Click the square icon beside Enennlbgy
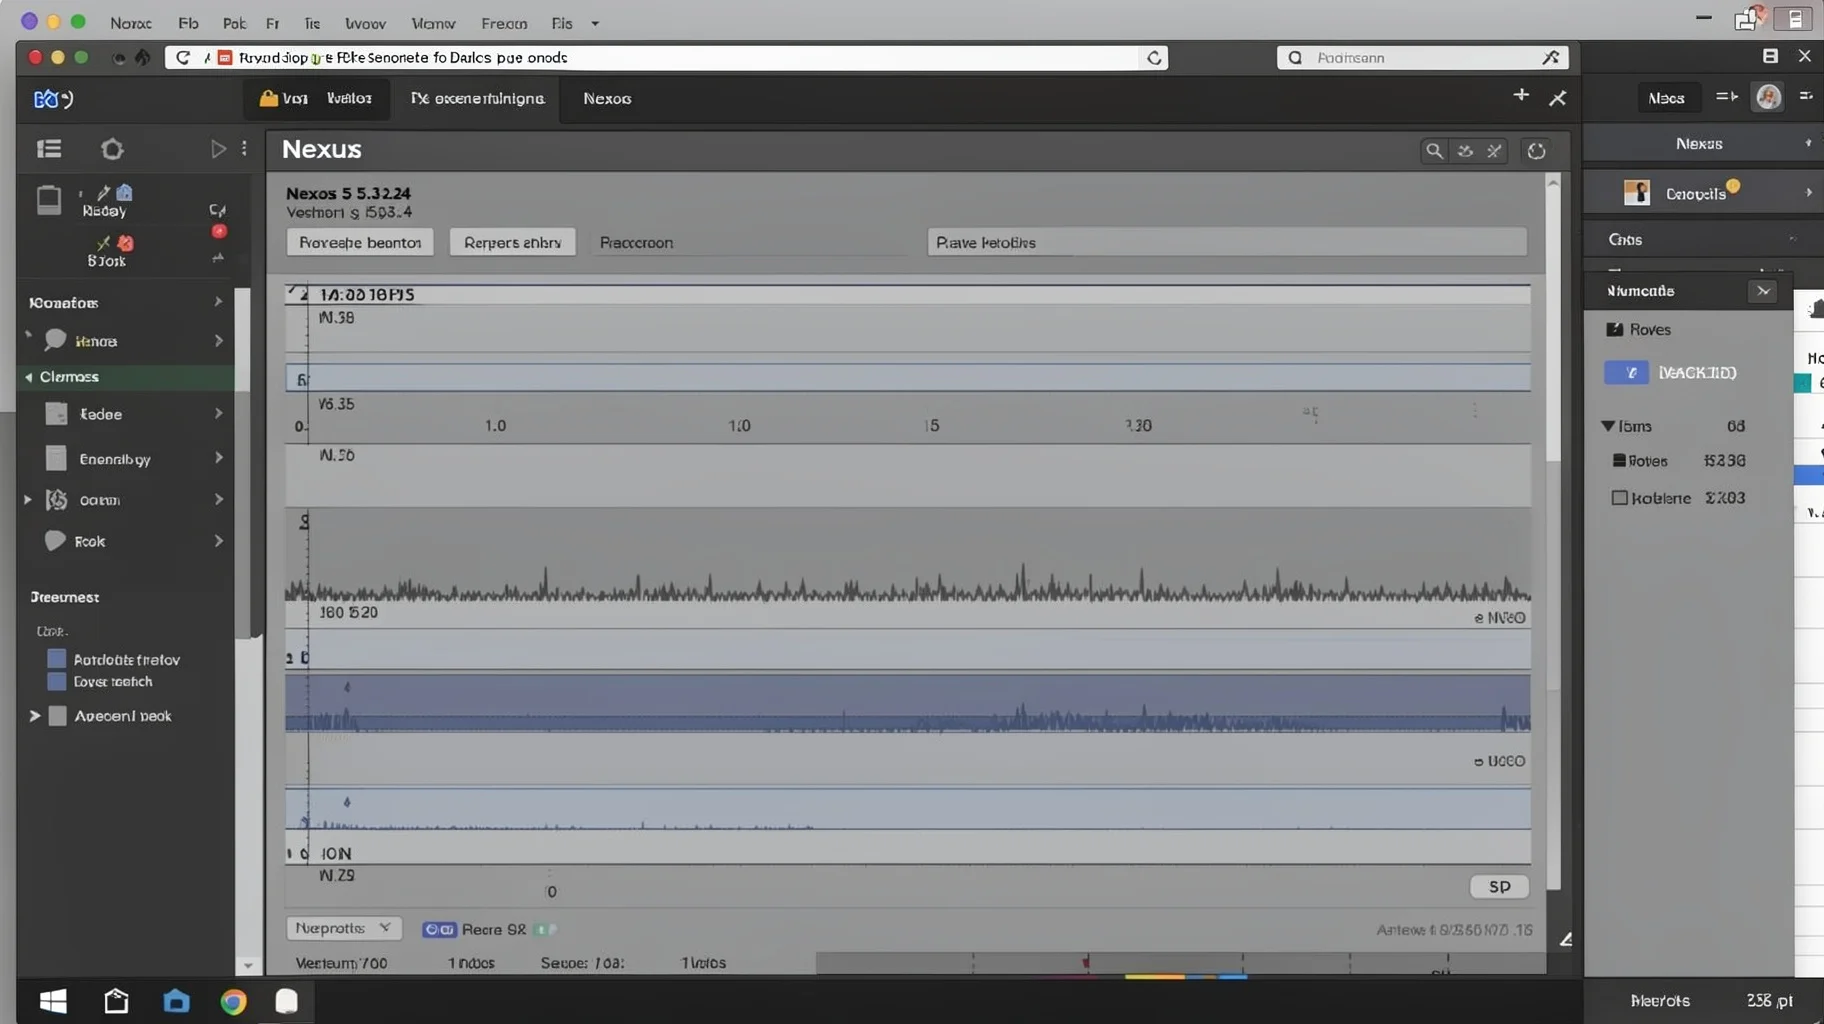The width and height of the screenshot is (1824, 1024). [x=57, y=458]
